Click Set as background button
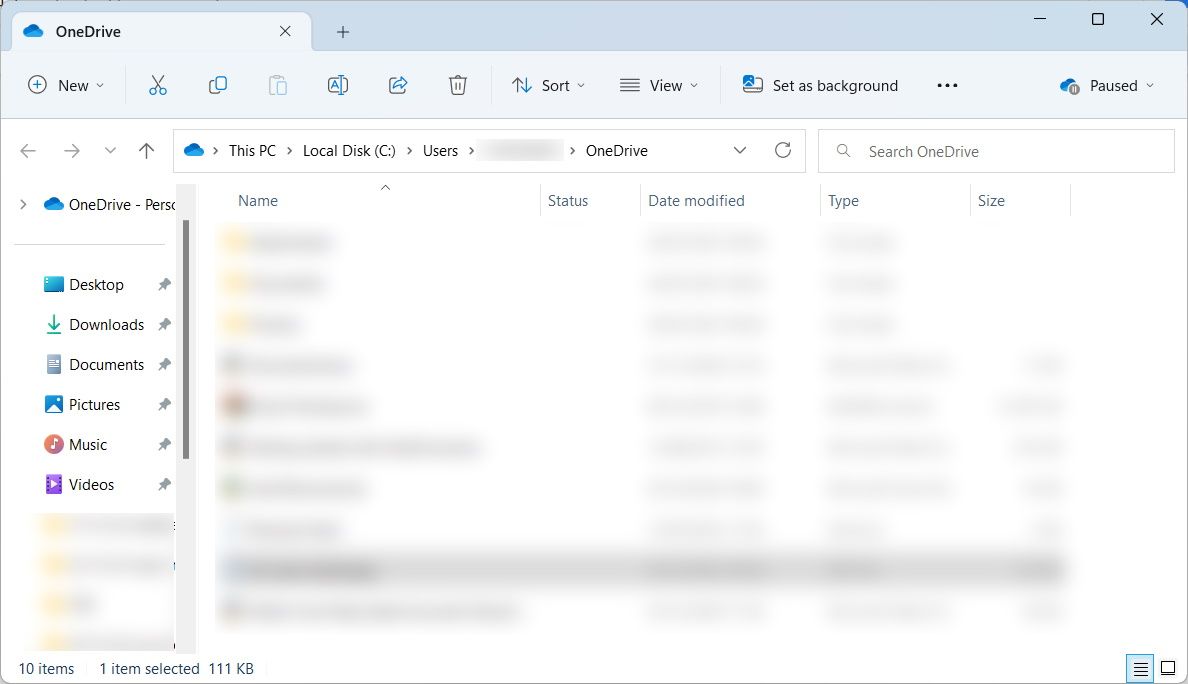Screen dimensions: 1188x684 821,86
